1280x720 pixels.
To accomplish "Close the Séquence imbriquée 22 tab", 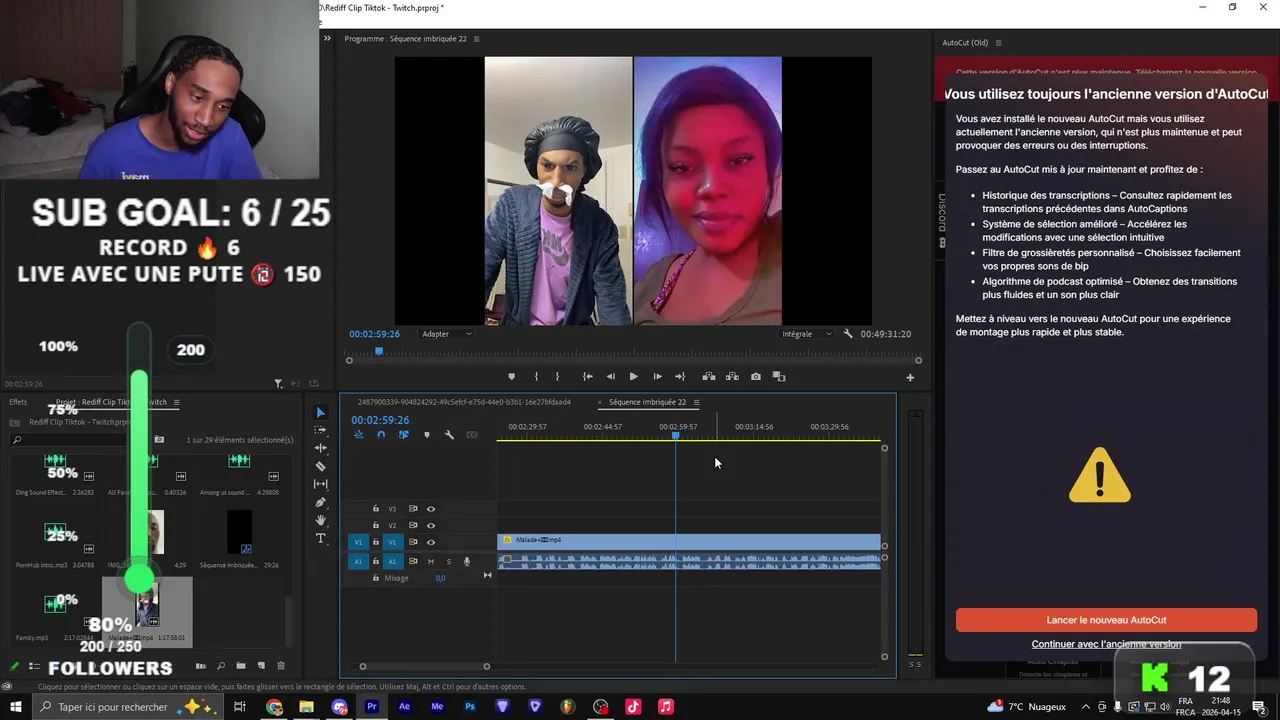I will (x=601, y=402).
